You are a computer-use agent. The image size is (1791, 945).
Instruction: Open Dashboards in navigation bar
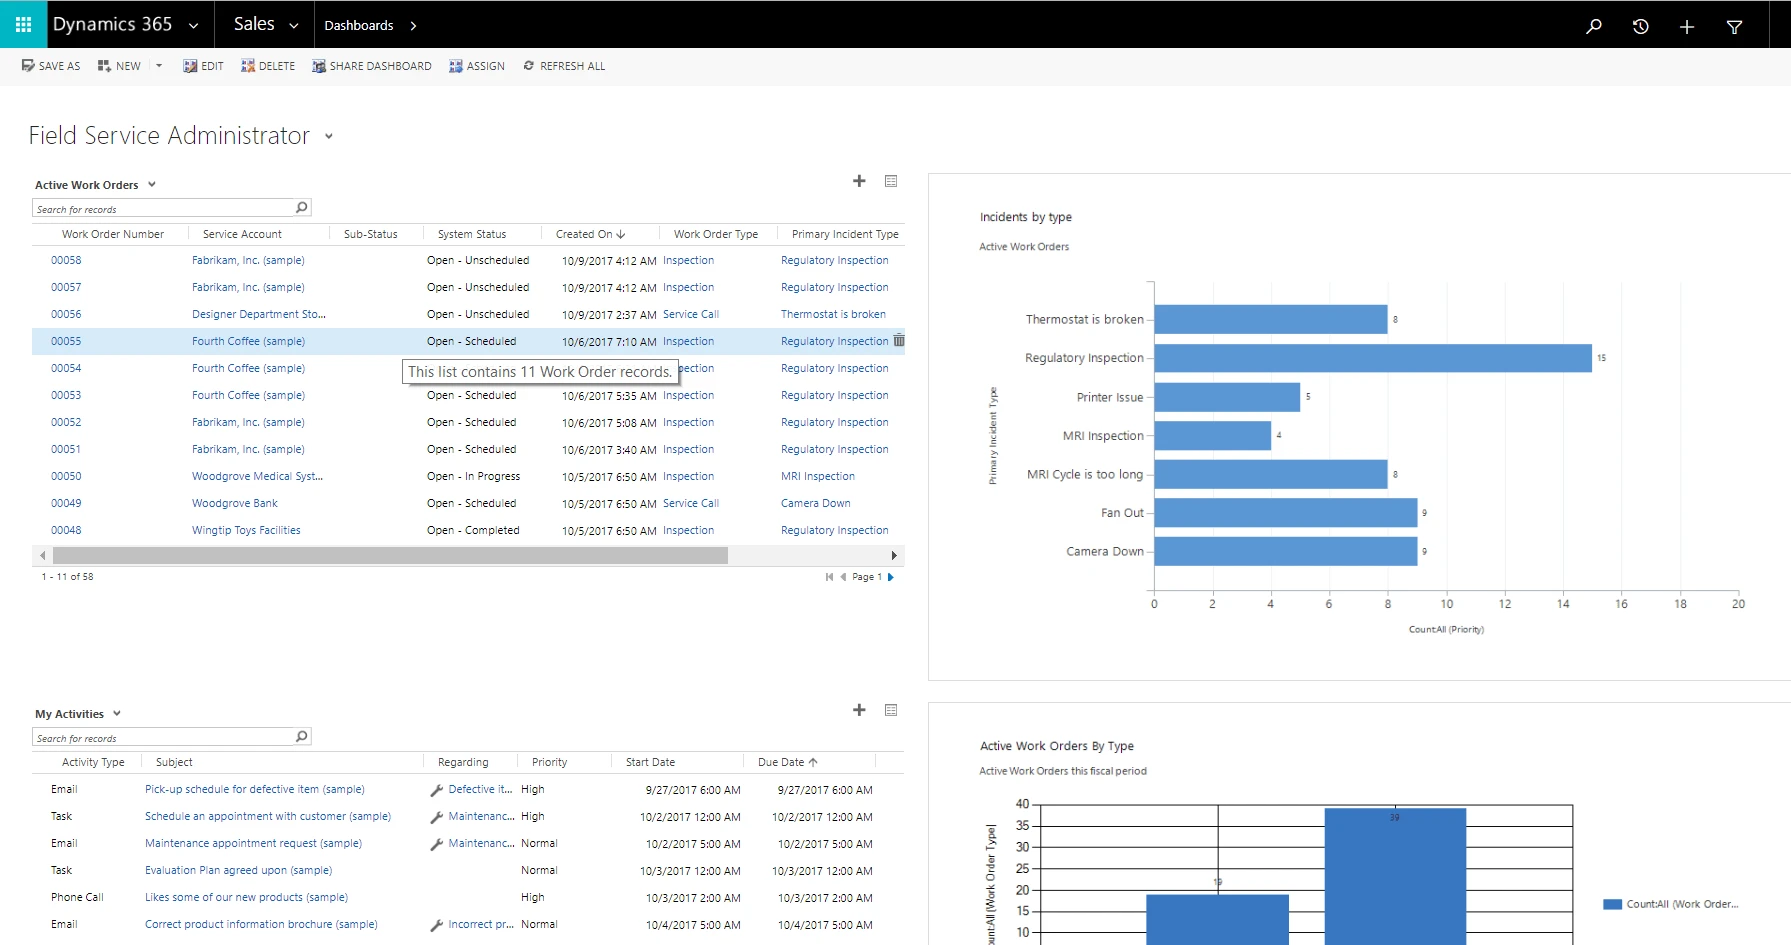tap(359, 26)
